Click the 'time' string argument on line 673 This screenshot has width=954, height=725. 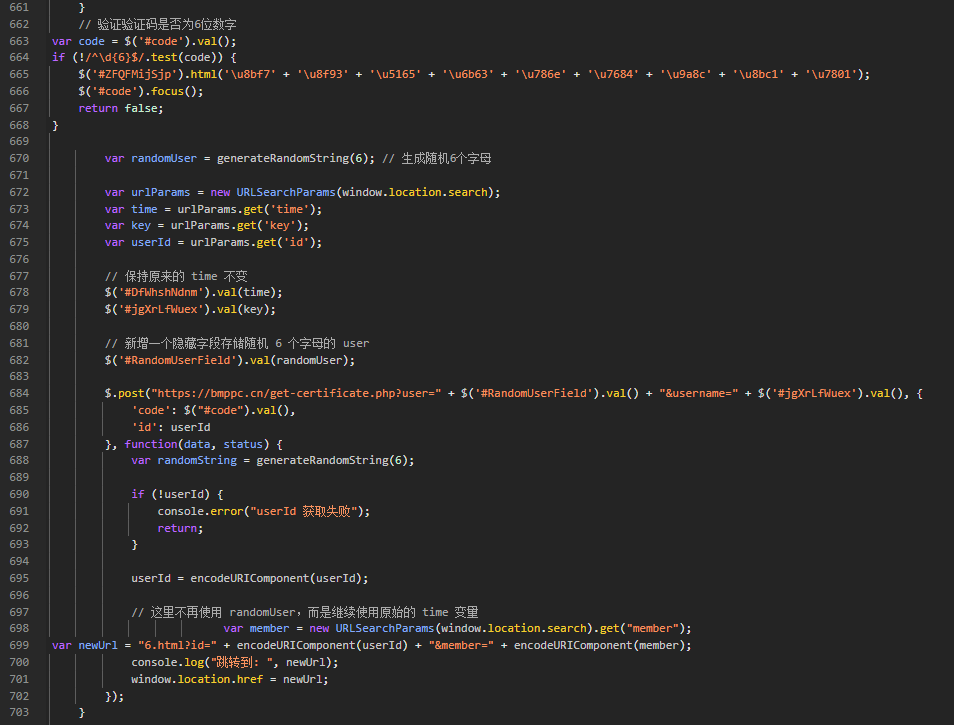(289, 209)
